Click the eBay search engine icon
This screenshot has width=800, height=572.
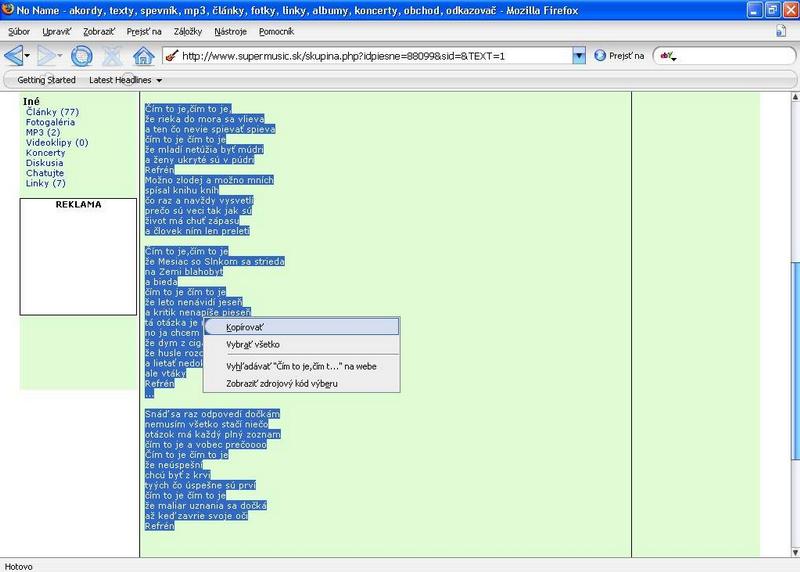[665, 56]
